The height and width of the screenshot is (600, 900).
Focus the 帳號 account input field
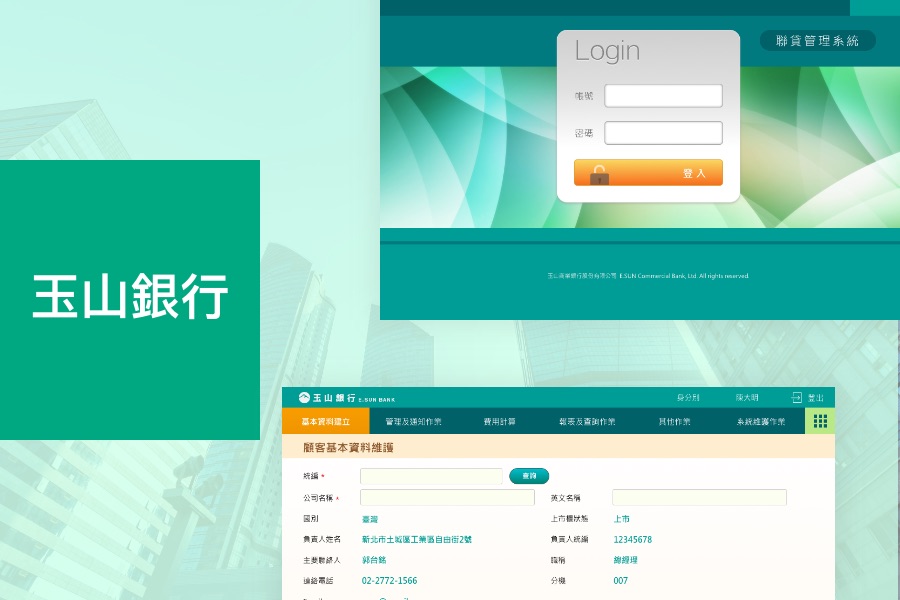[664, 96]
